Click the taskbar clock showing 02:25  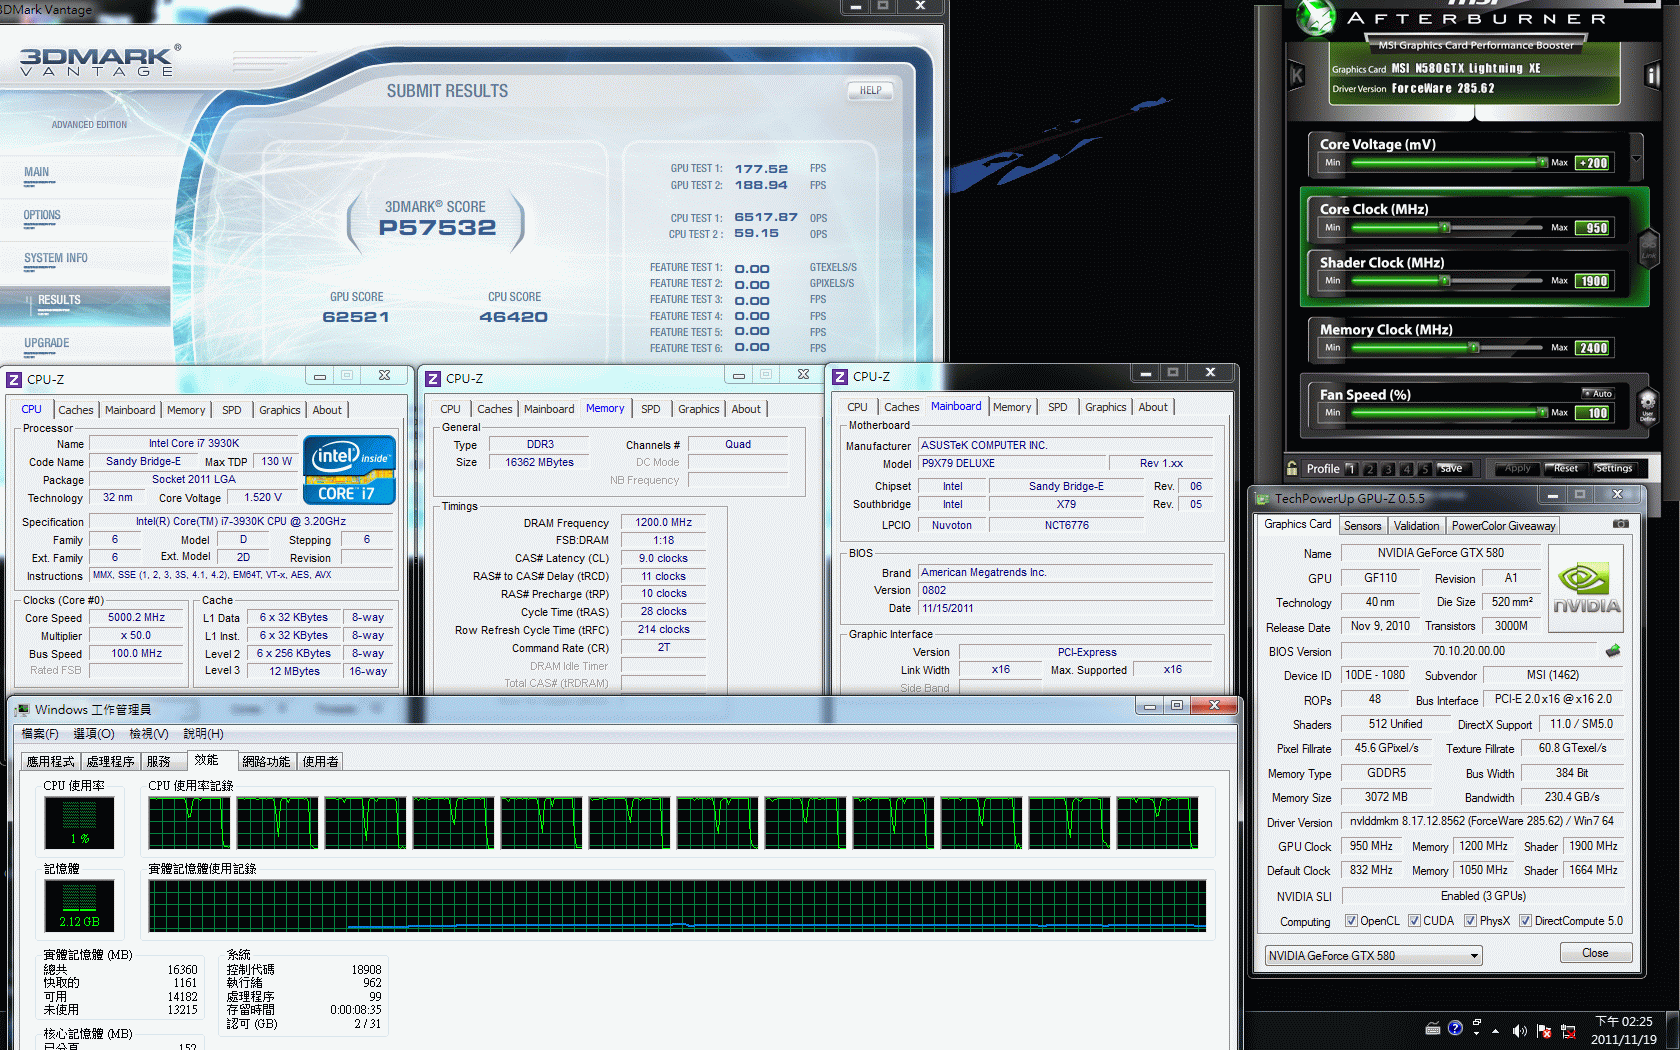pyautogui.click(x=1624, y=1030)
